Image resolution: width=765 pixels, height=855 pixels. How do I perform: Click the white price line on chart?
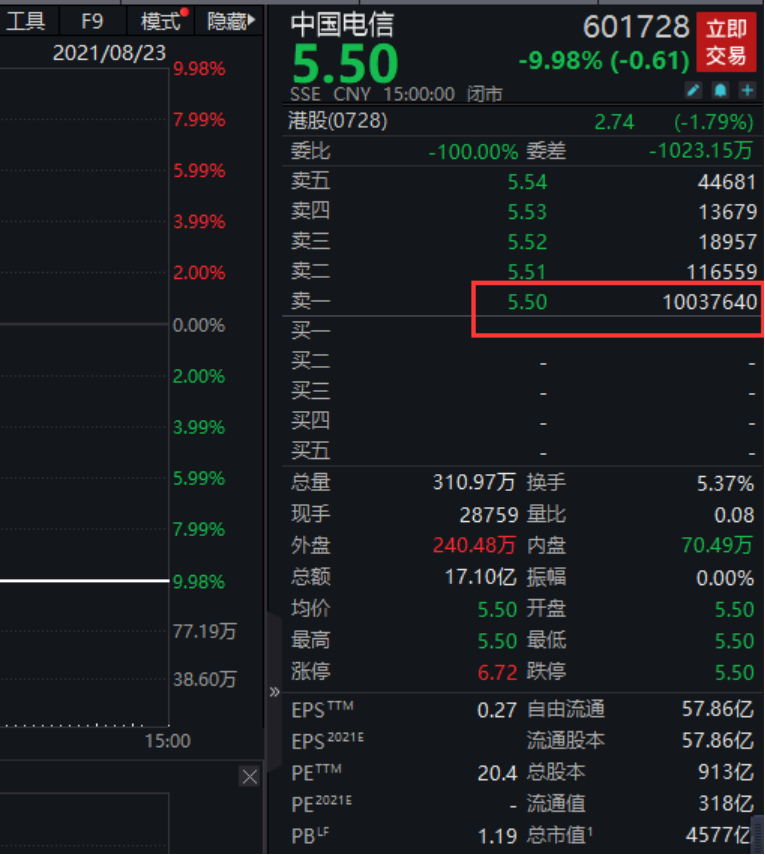[85, 581]
